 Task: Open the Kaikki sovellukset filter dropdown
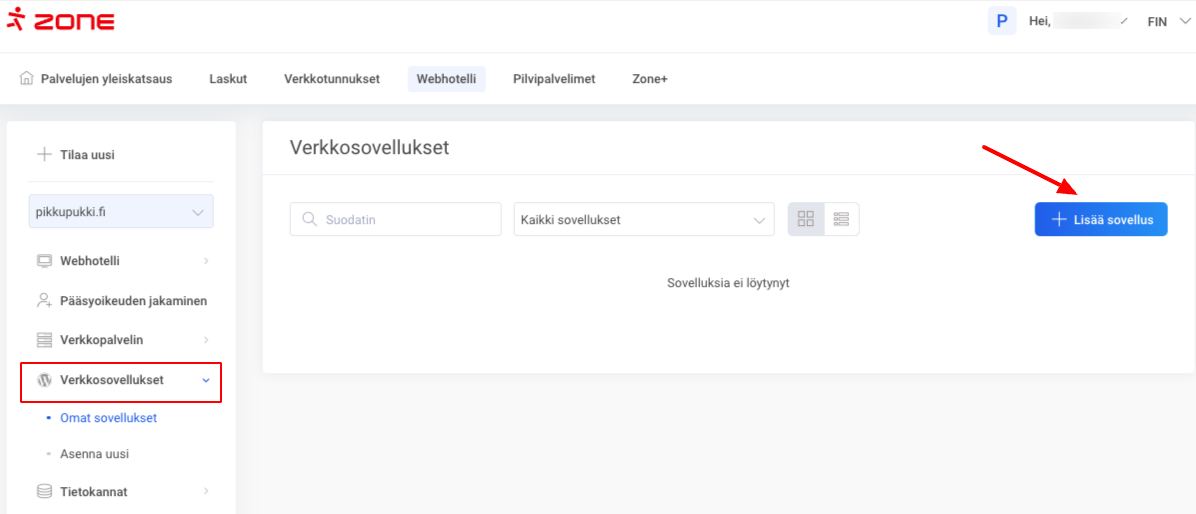pos(643,219)
